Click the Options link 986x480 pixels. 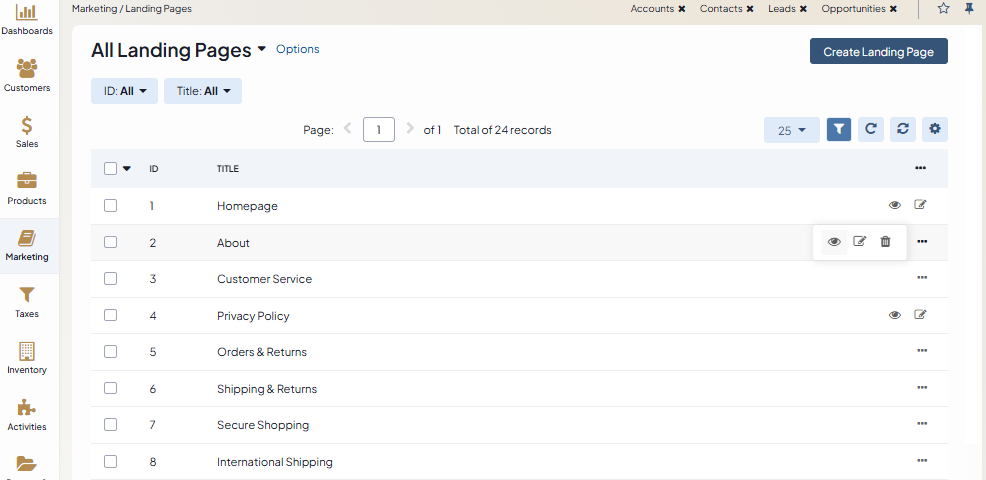click(x=298, y=49)
